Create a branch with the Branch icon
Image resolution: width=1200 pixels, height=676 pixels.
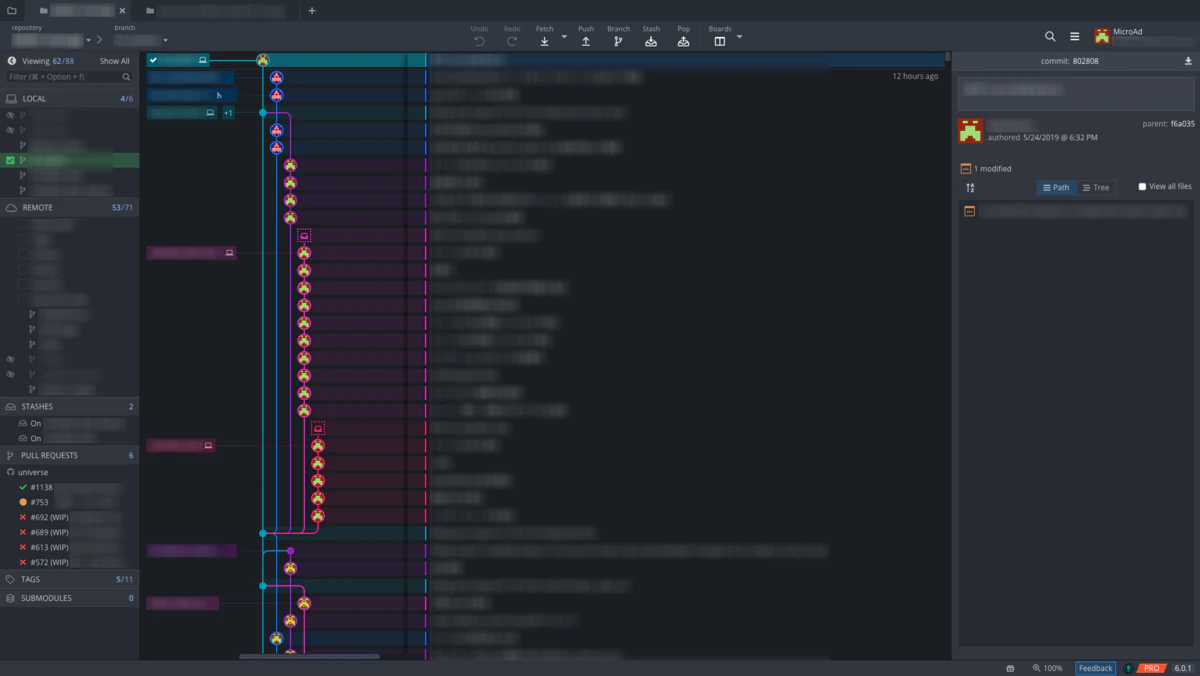coord(618,41)
